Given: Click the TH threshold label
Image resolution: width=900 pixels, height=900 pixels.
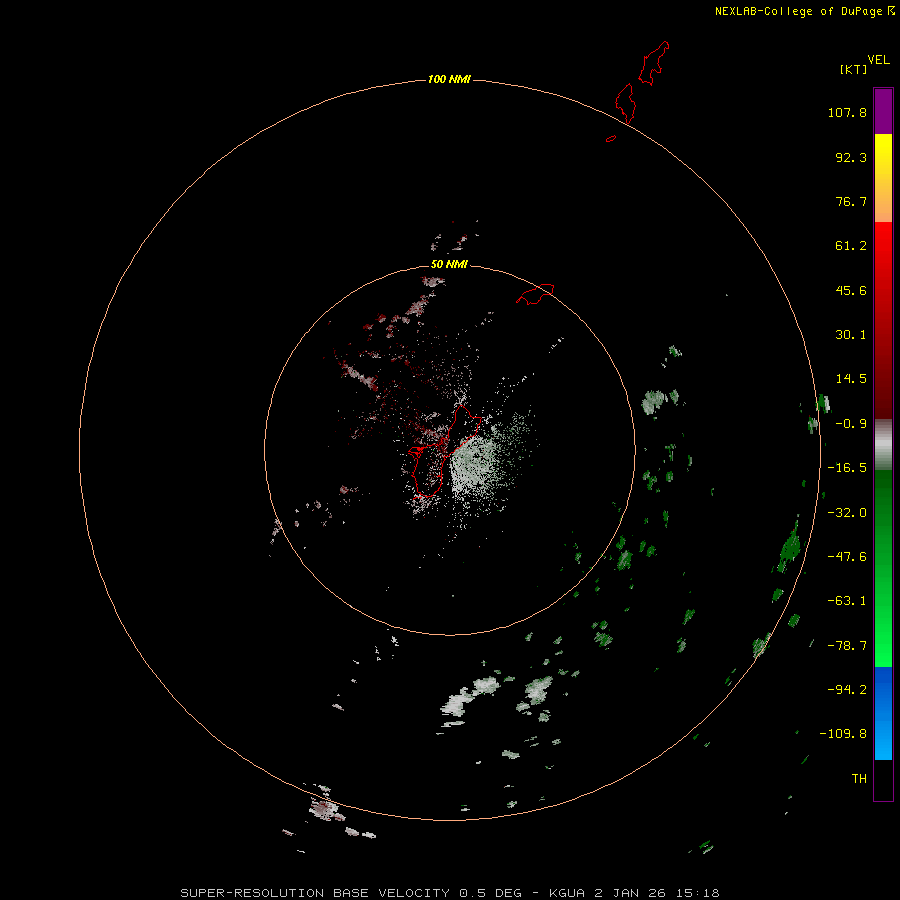Looking at the screenshot, I should [859, 779].
